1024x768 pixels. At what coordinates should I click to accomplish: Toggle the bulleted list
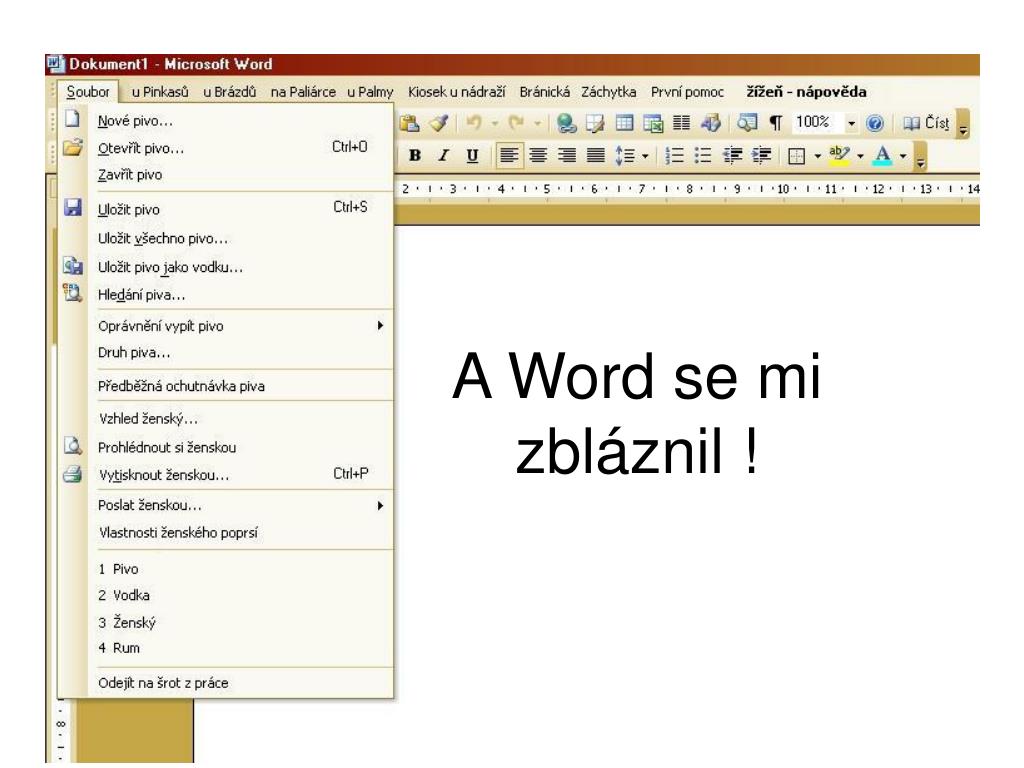[703, 155]
